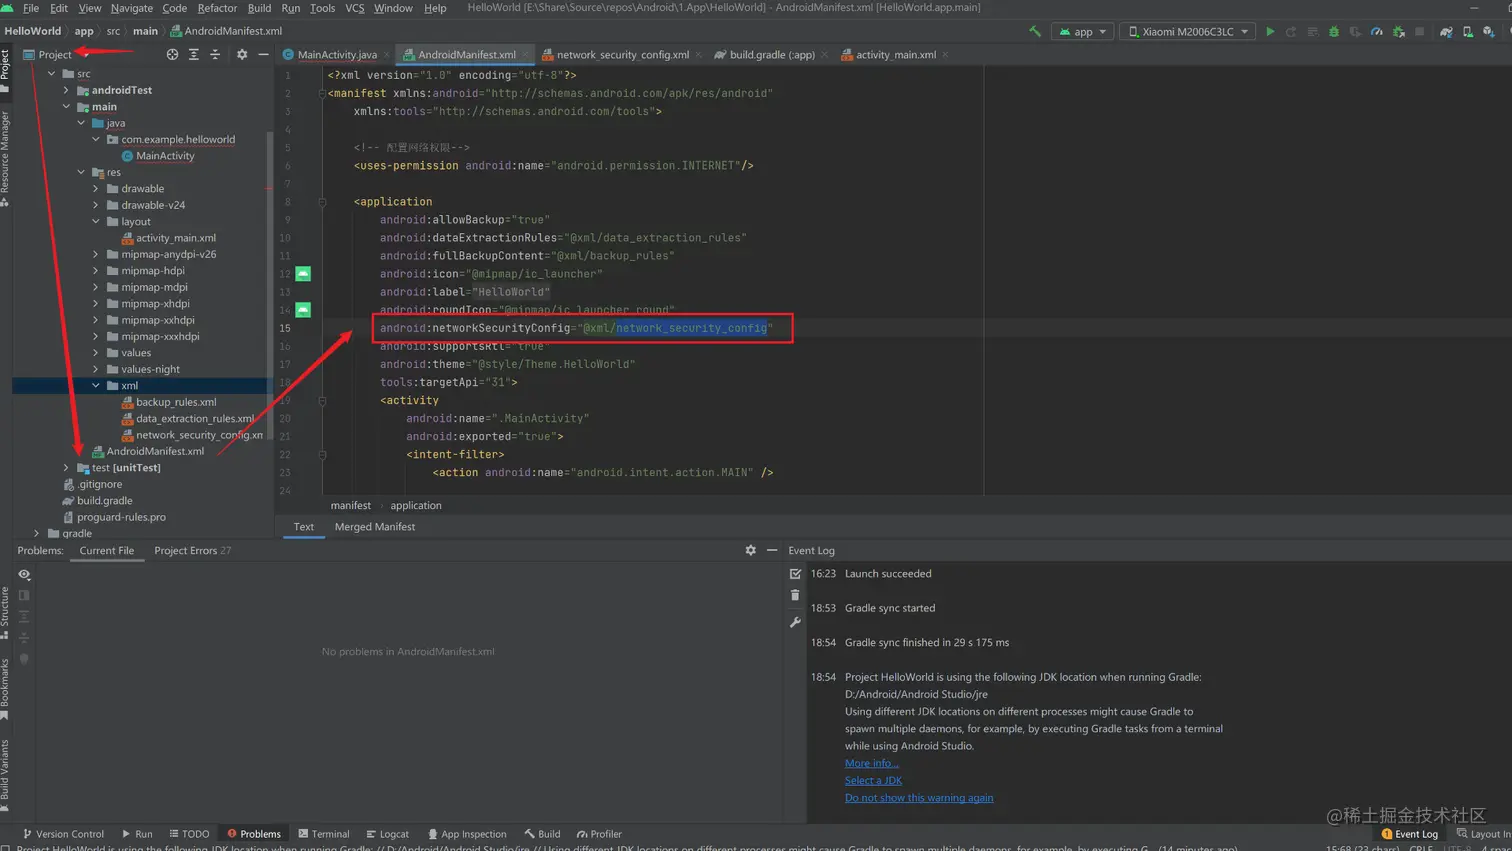The width and height of the screenshot is (1512, 851).
Task: Click Sync Project with Gradle Files elephant icon
Action: 1446,32
